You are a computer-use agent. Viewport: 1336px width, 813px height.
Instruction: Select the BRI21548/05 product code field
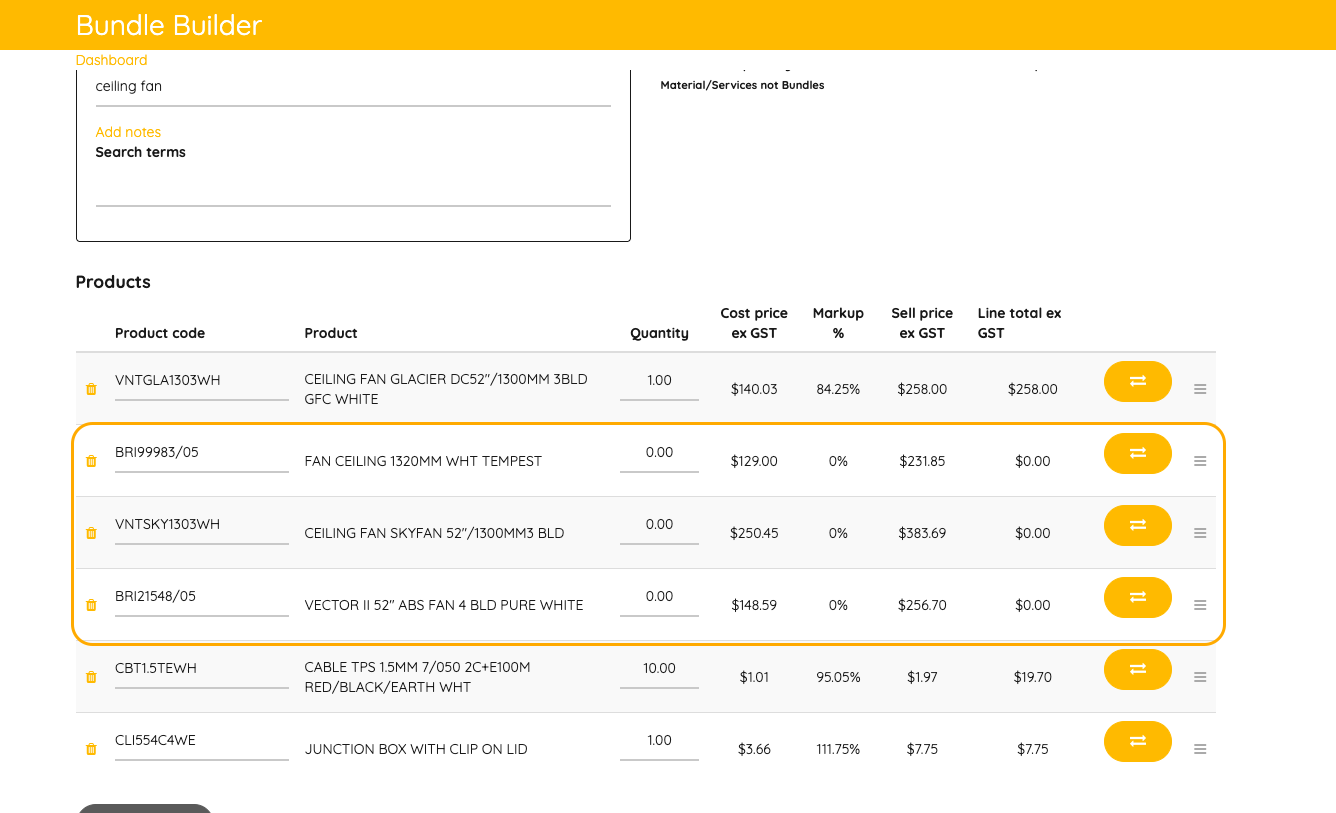click(x=201, y=596)
